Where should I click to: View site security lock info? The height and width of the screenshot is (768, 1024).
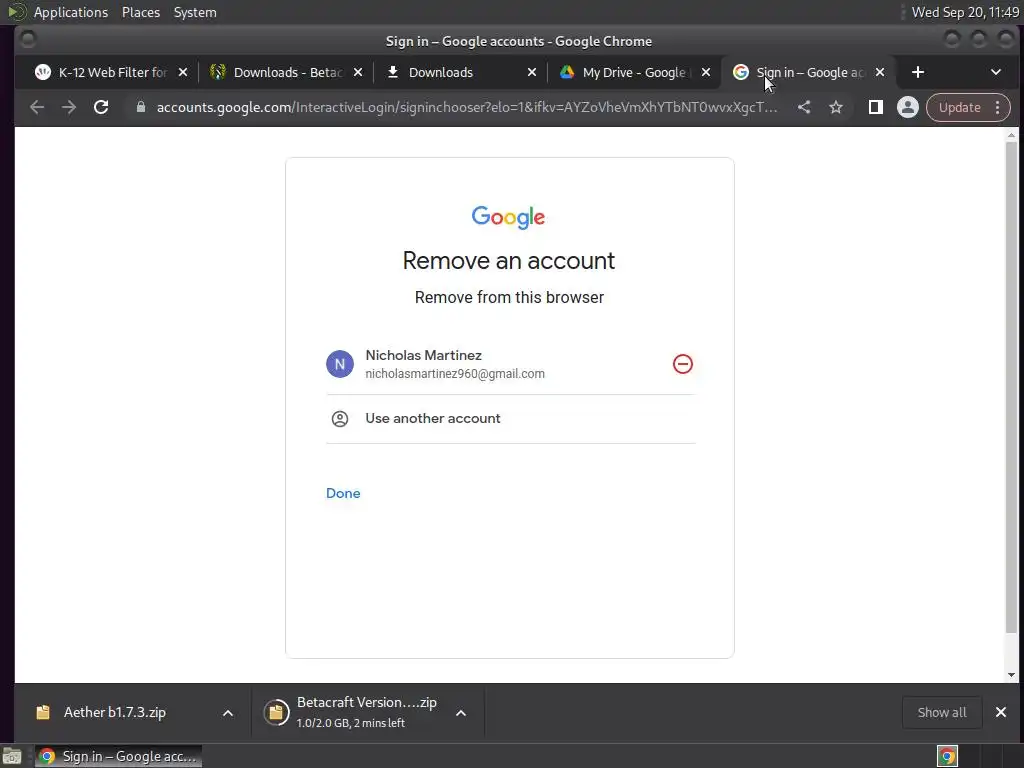pos(140,108)
